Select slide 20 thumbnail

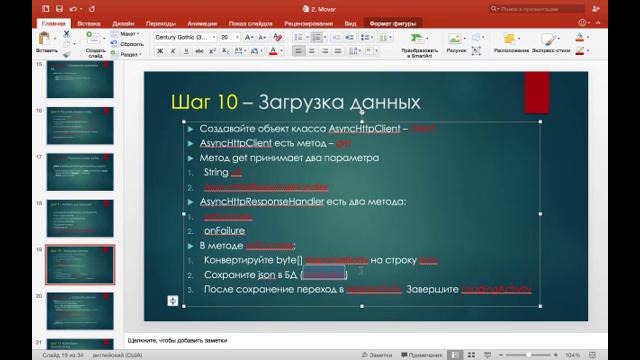click(x=80, y=311)
